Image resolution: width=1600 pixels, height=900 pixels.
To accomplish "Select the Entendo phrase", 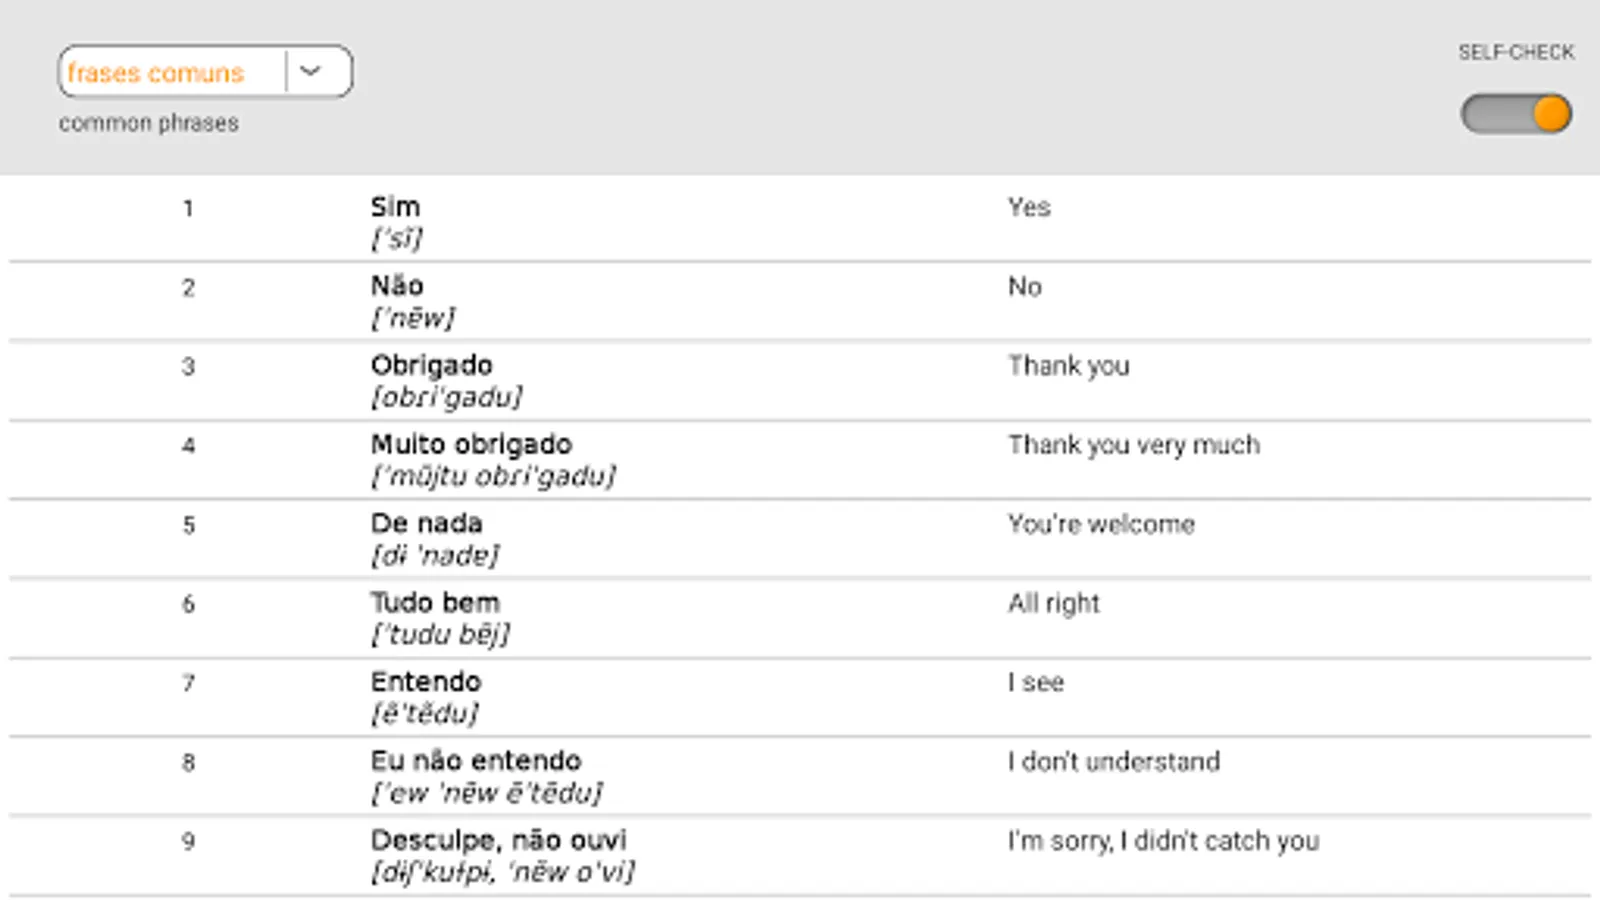I will tap(426, 681).
